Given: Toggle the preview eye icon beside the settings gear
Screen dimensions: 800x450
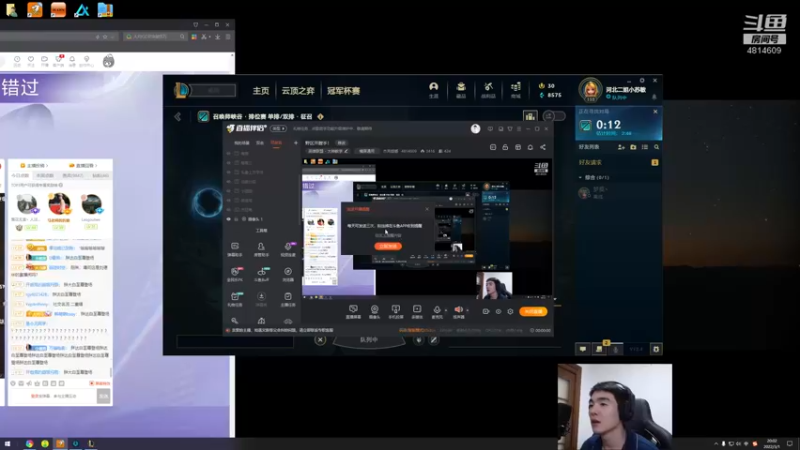Looking at the screenshot, I should click(498, 311).
